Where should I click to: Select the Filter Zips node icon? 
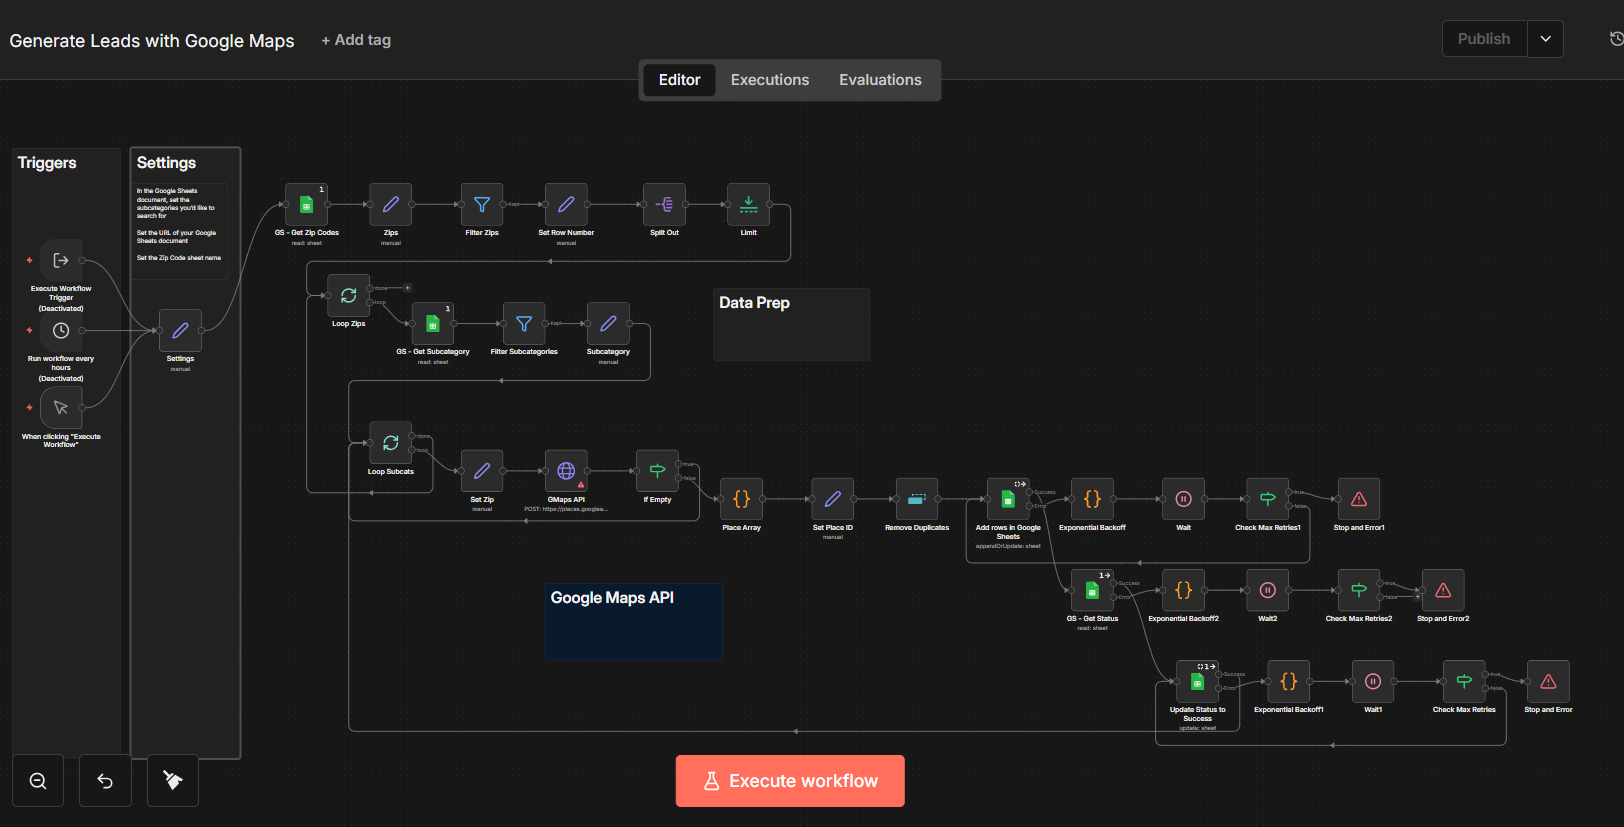pos(482,205)
